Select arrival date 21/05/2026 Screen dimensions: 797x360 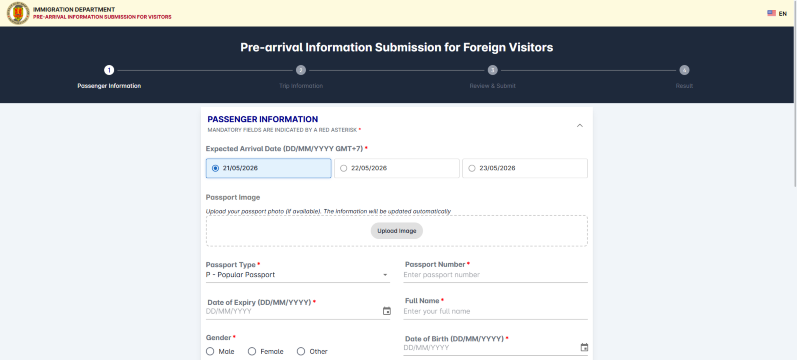268,168
